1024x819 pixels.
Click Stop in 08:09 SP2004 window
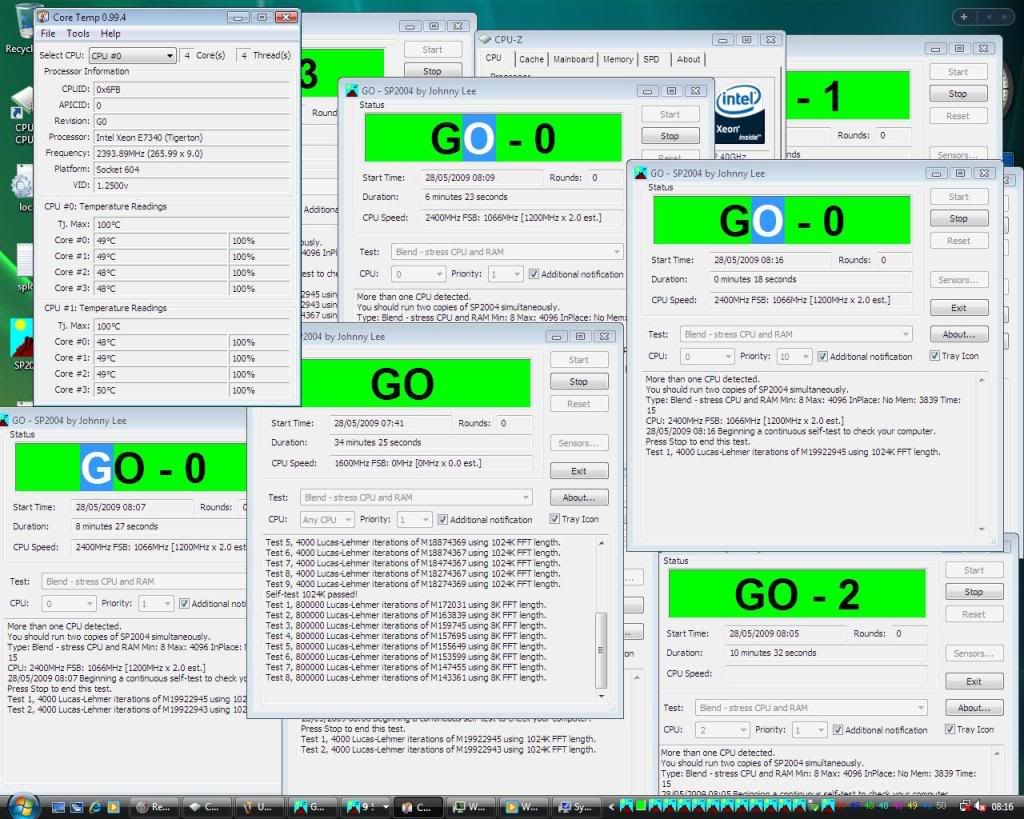tap(669, 136)
